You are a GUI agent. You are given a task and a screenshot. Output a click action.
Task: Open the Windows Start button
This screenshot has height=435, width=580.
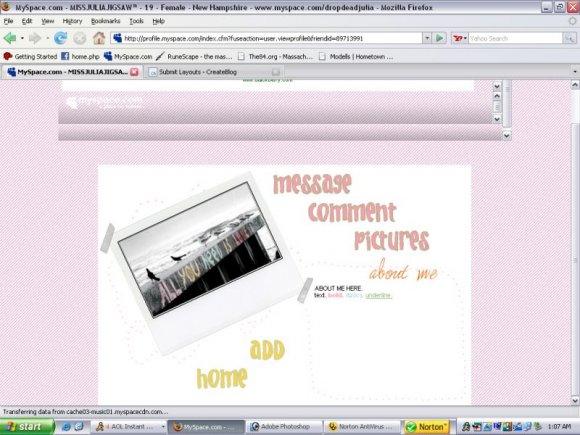coord(27,426)
